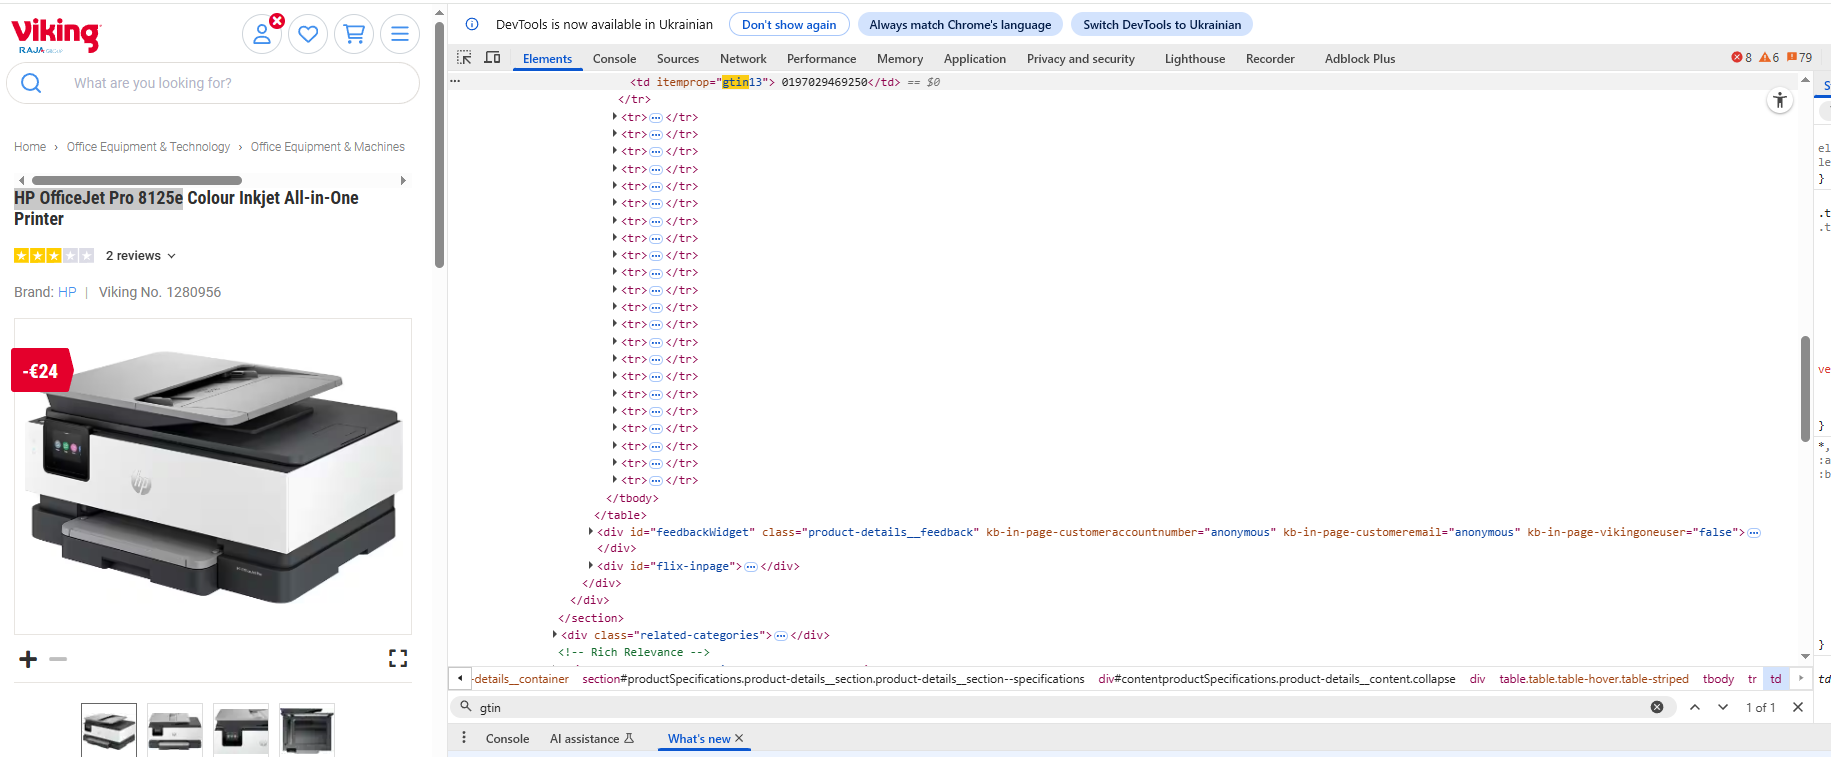Open the Application tab
Viewport: 1831px width, 757px height.
[x=975, y=59]
